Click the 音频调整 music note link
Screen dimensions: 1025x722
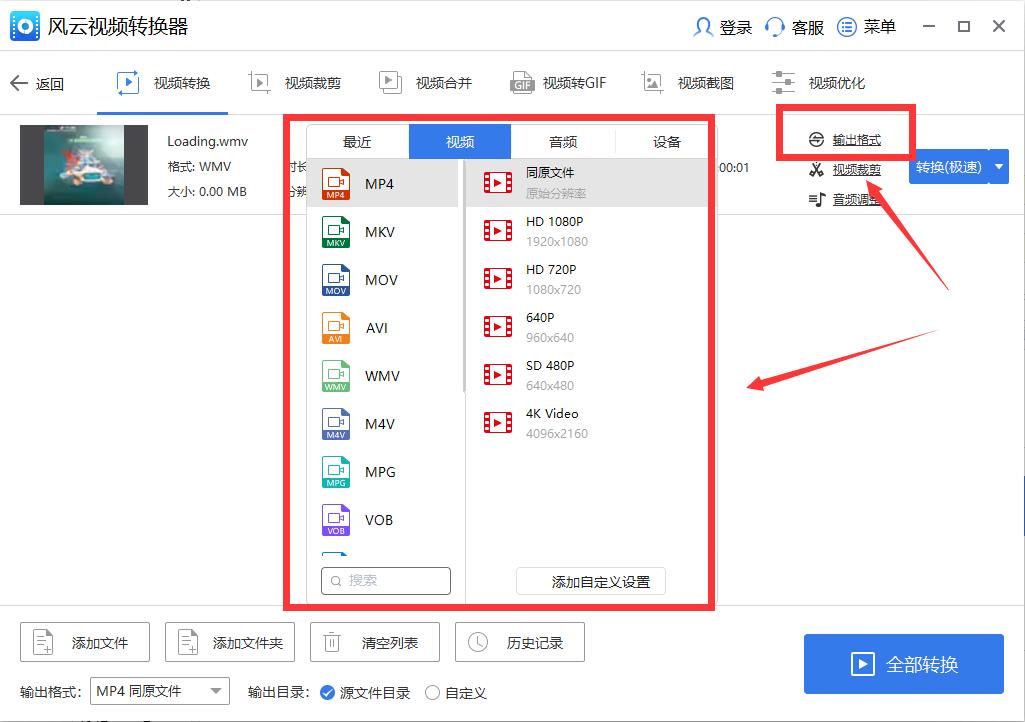point(855,199)
